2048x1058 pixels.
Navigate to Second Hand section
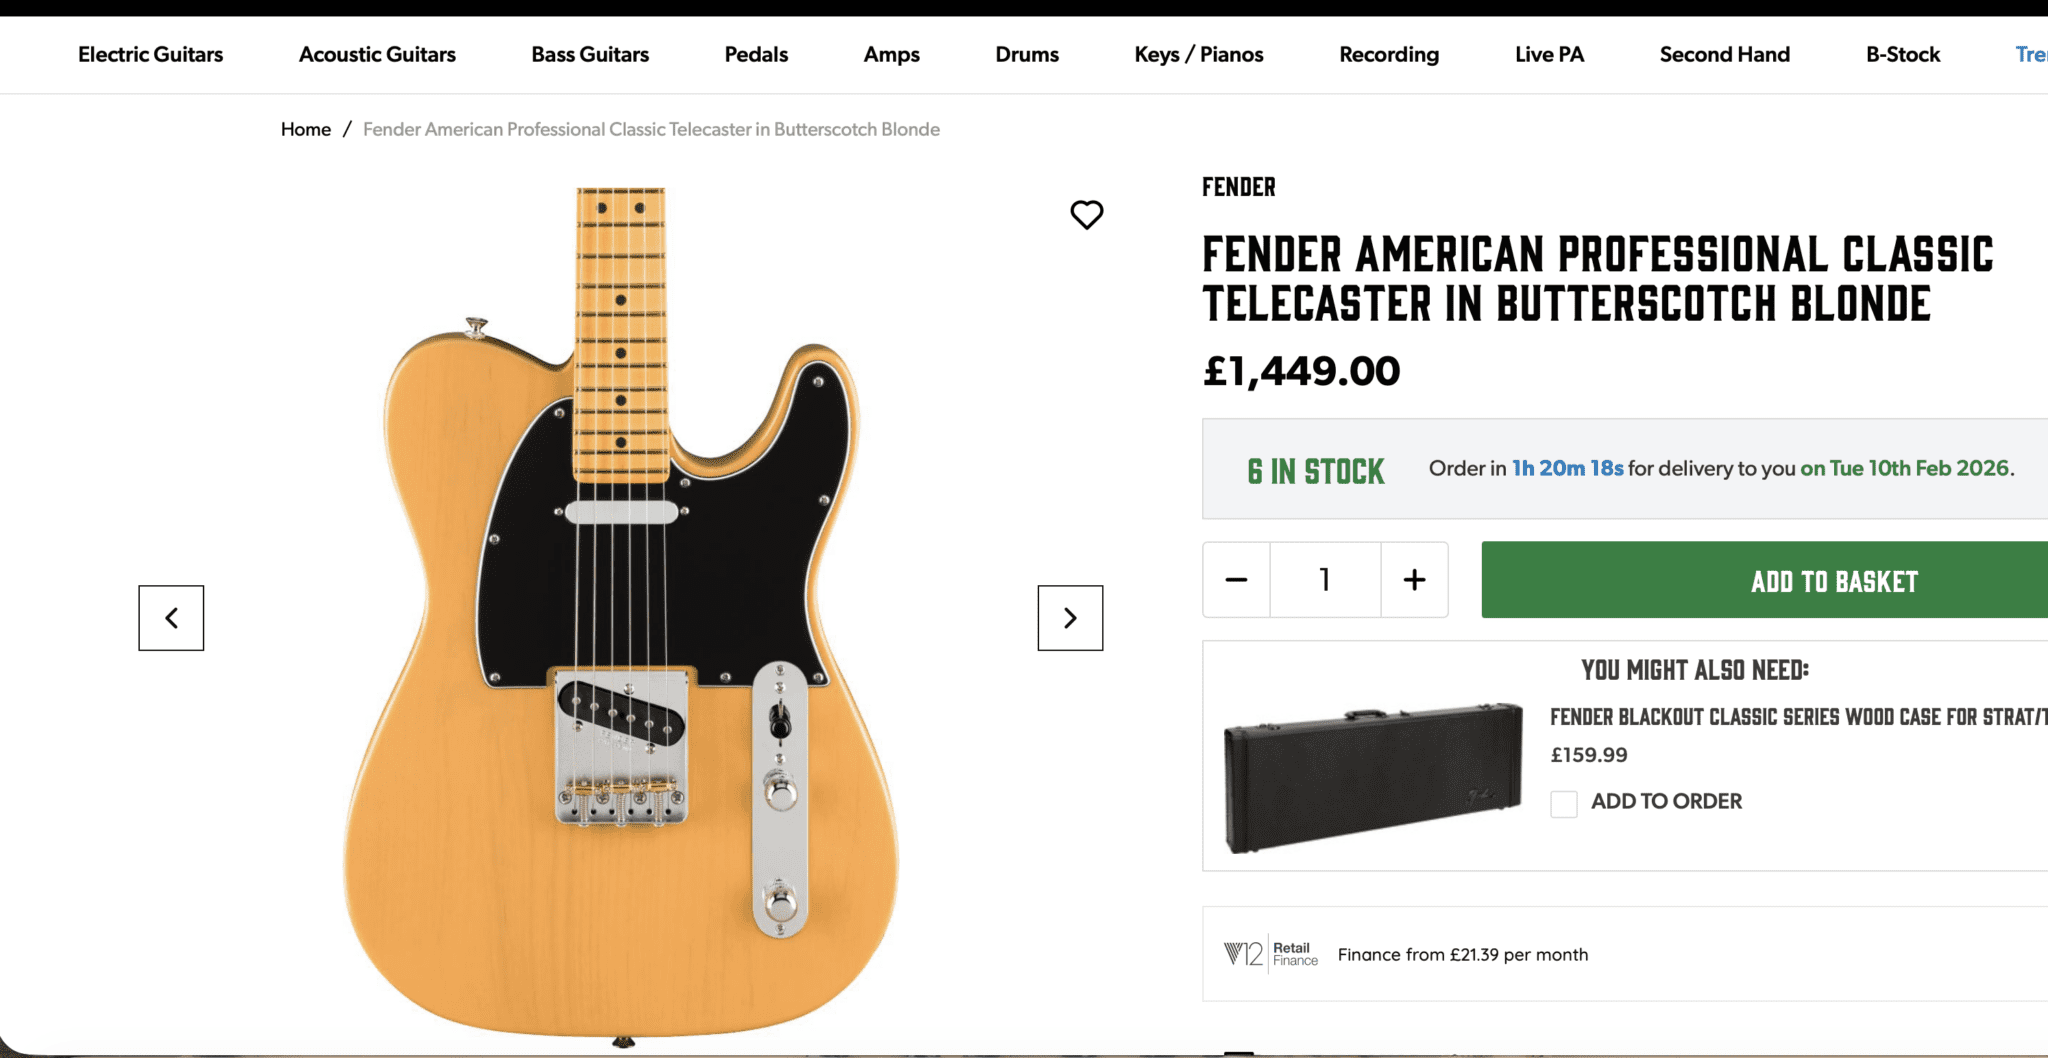point(1724,55)
